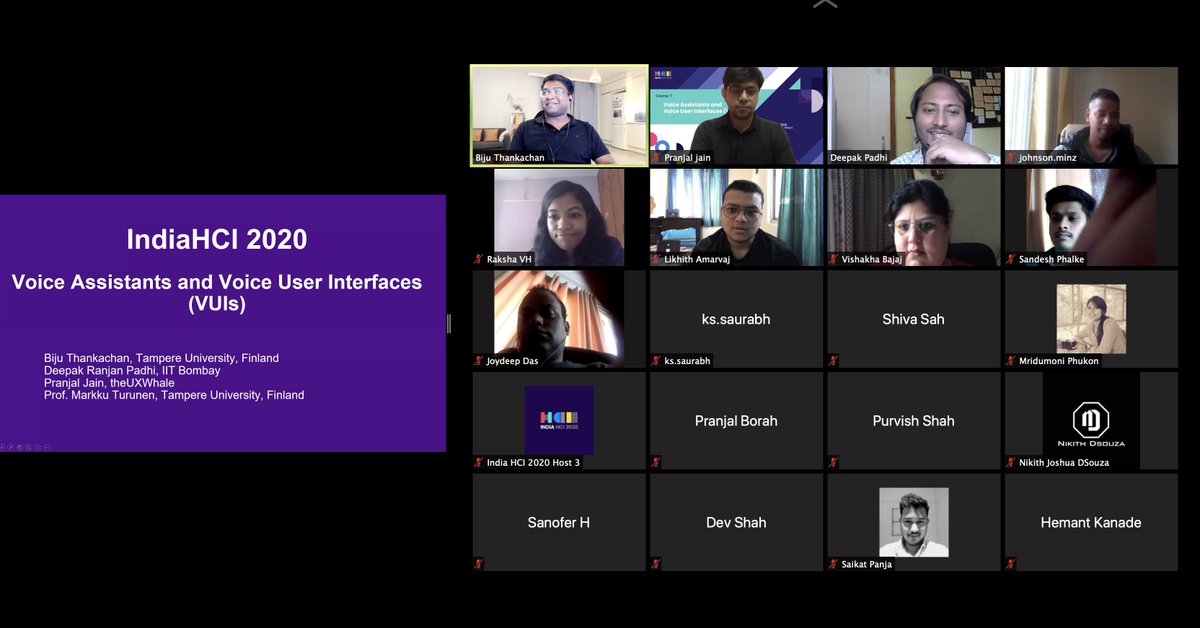Screen dimensions: 1200x628
Task: Click the muted mic icon beside India HCI 2020 Host 3
Action: tap(479, 463)
